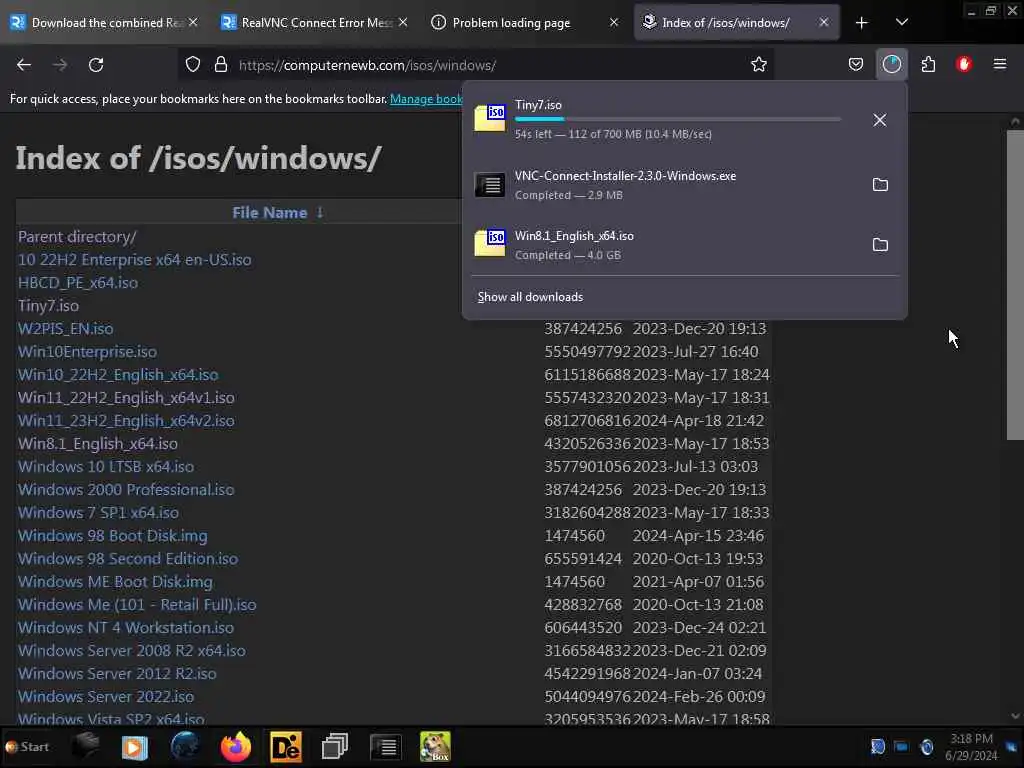Reload the current page
Screen dimensions: 1024x768
[96, 65]
